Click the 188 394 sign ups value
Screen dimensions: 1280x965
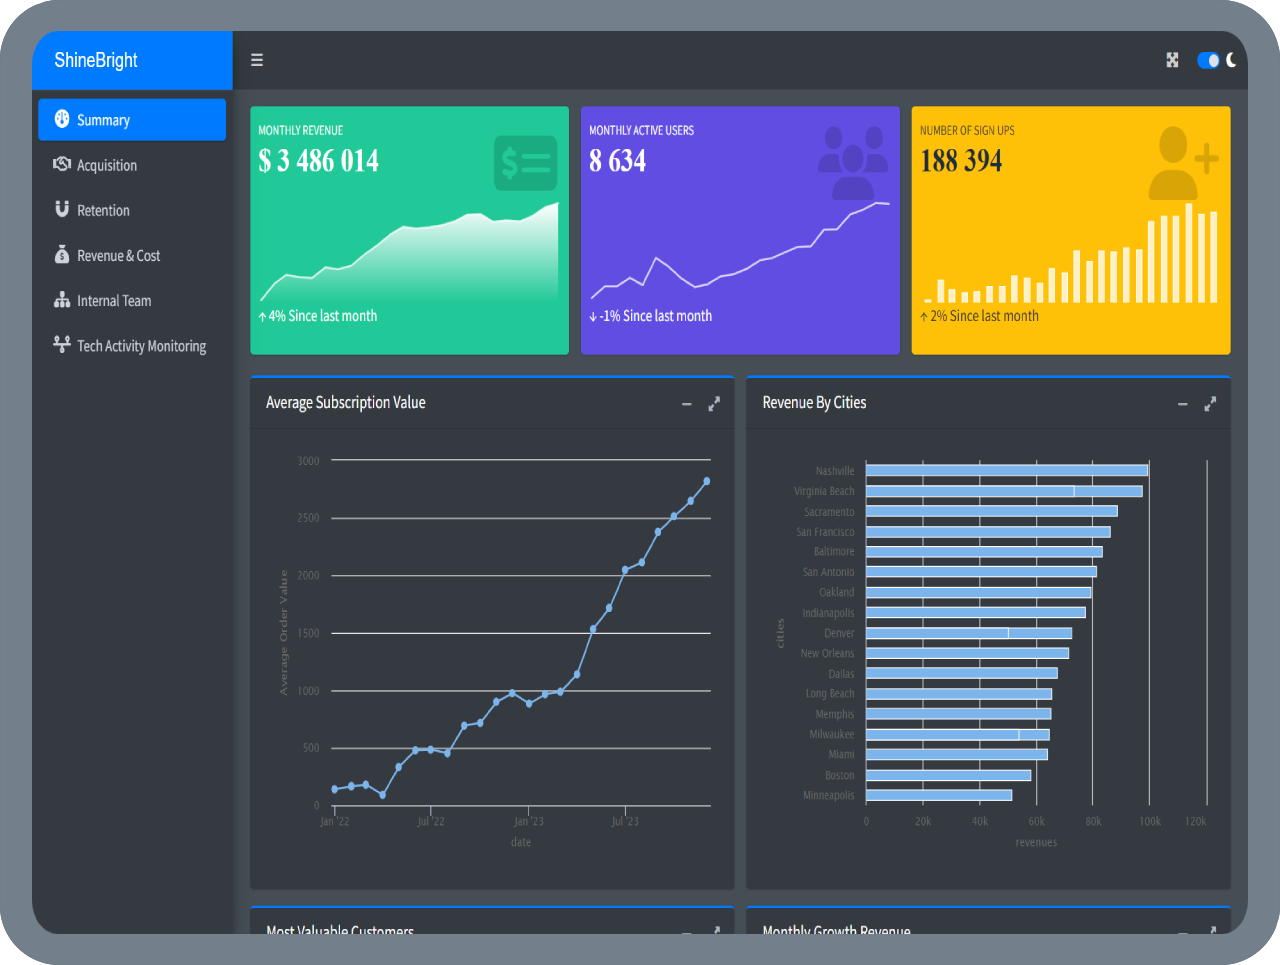click(961, 161)
